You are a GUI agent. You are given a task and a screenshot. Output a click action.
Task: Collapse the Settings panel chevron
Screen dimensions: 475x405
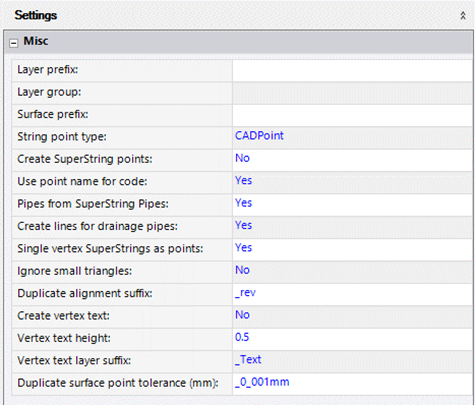click(x=463, y=15)
